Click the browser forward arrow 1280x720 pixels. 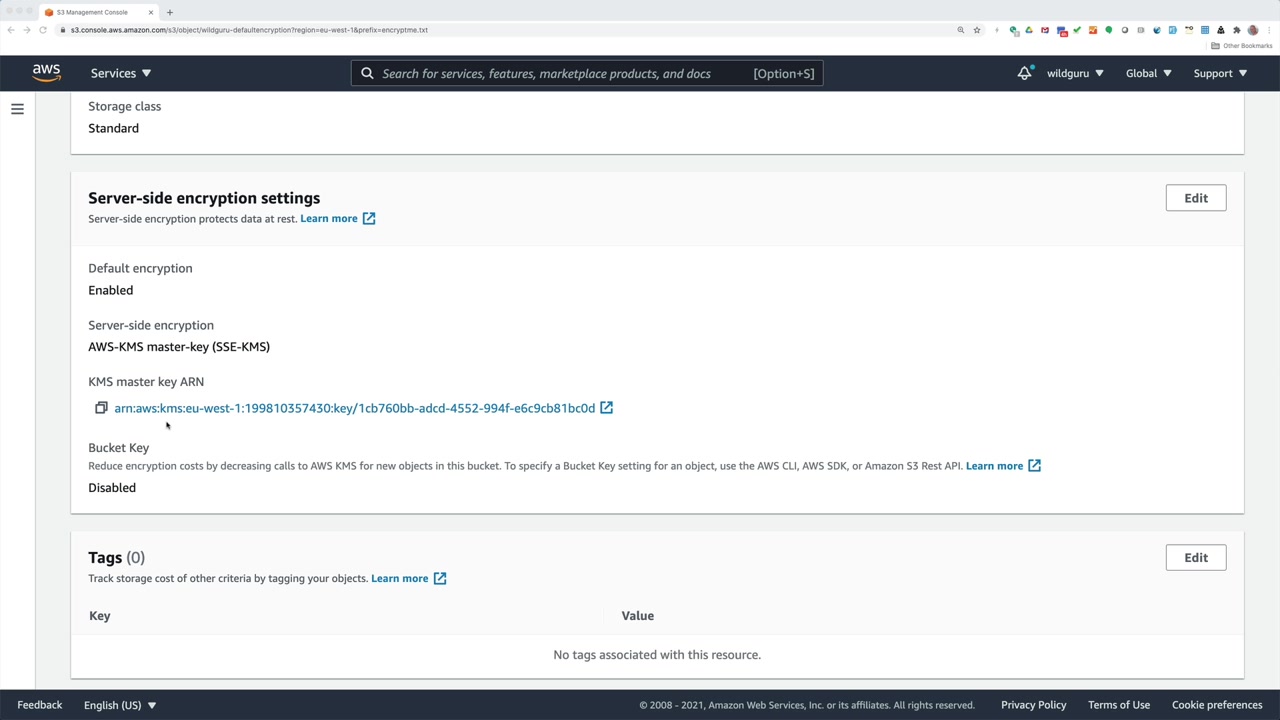pos(27,30)
